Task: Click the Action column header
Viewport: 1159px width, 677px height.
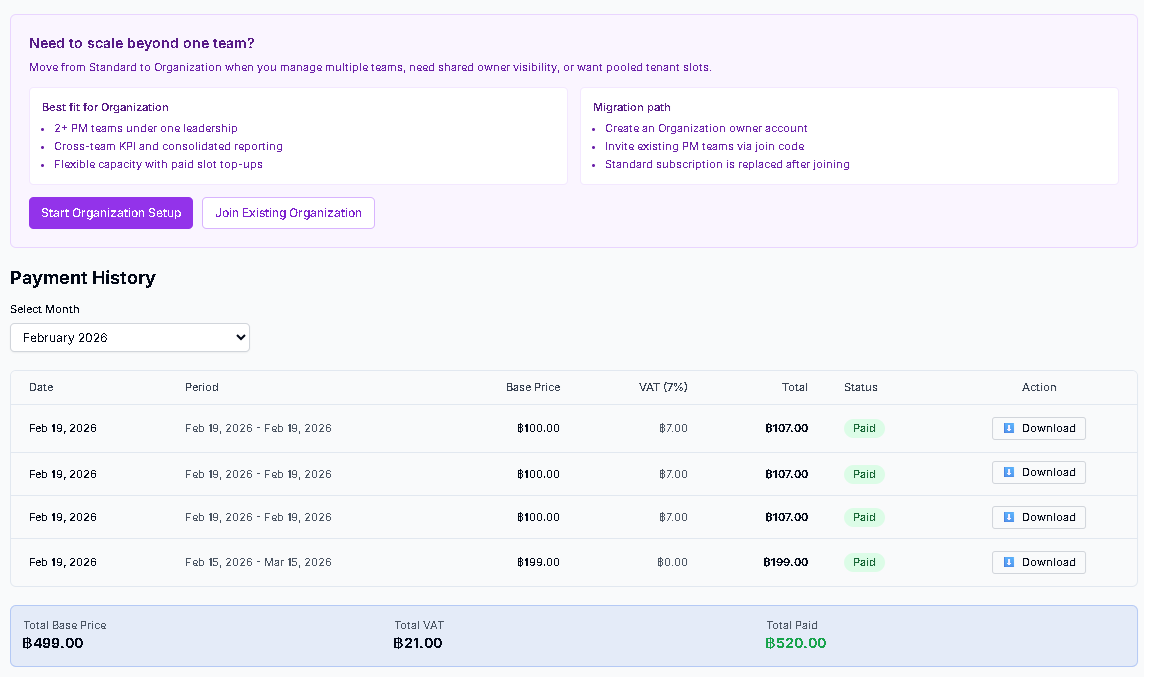Action: click(1039, 387)
